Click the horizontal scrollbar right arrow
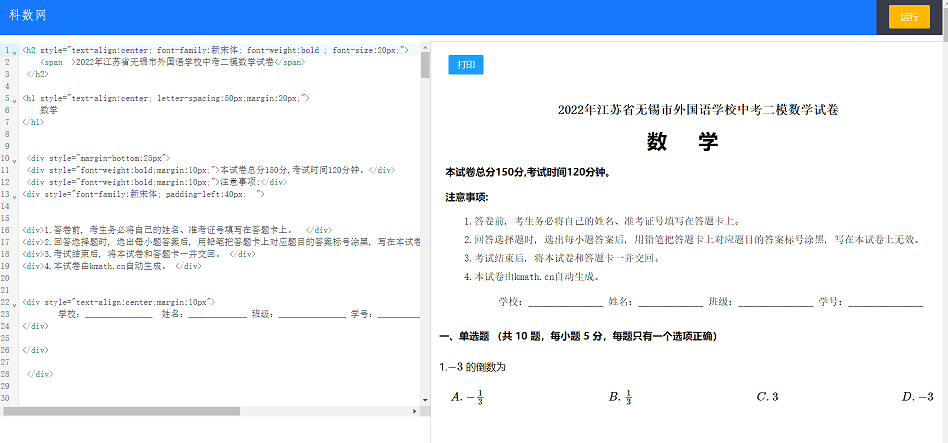This screenshot has width=948, height=443. [x=415, y=411]
